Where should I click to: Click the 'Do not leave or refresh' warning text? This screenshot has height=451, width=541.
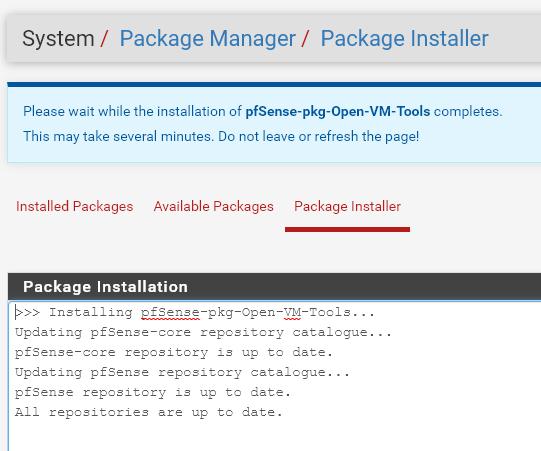[x=318, y=136]
